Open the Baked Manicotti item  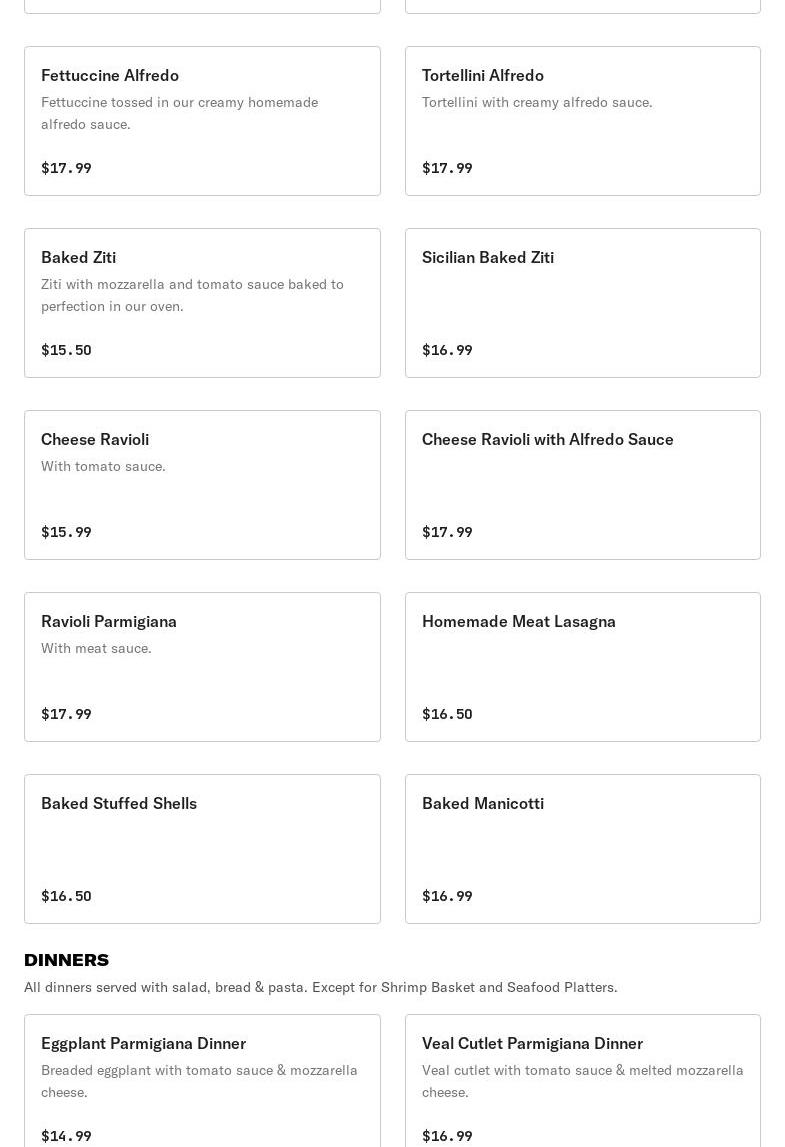582,849
